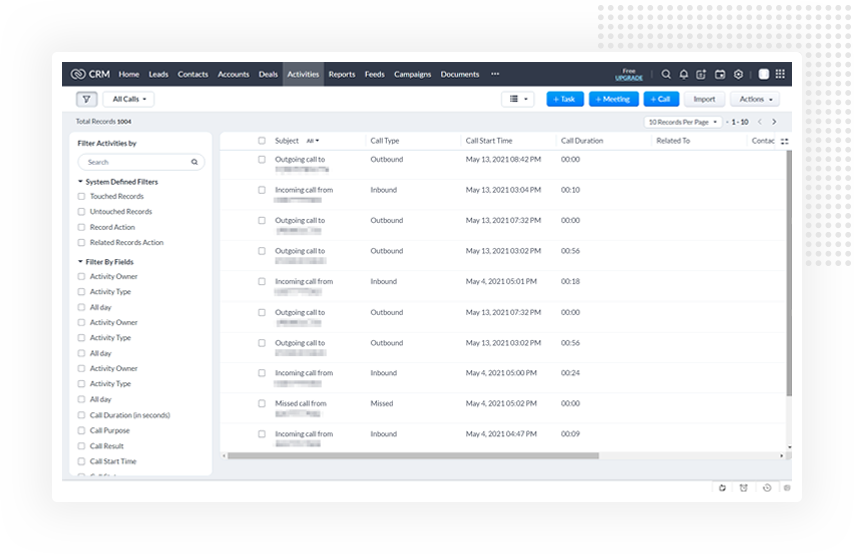
Task: Click the user profile avatar
Action: pyautogui.click(x=764, y=74)
